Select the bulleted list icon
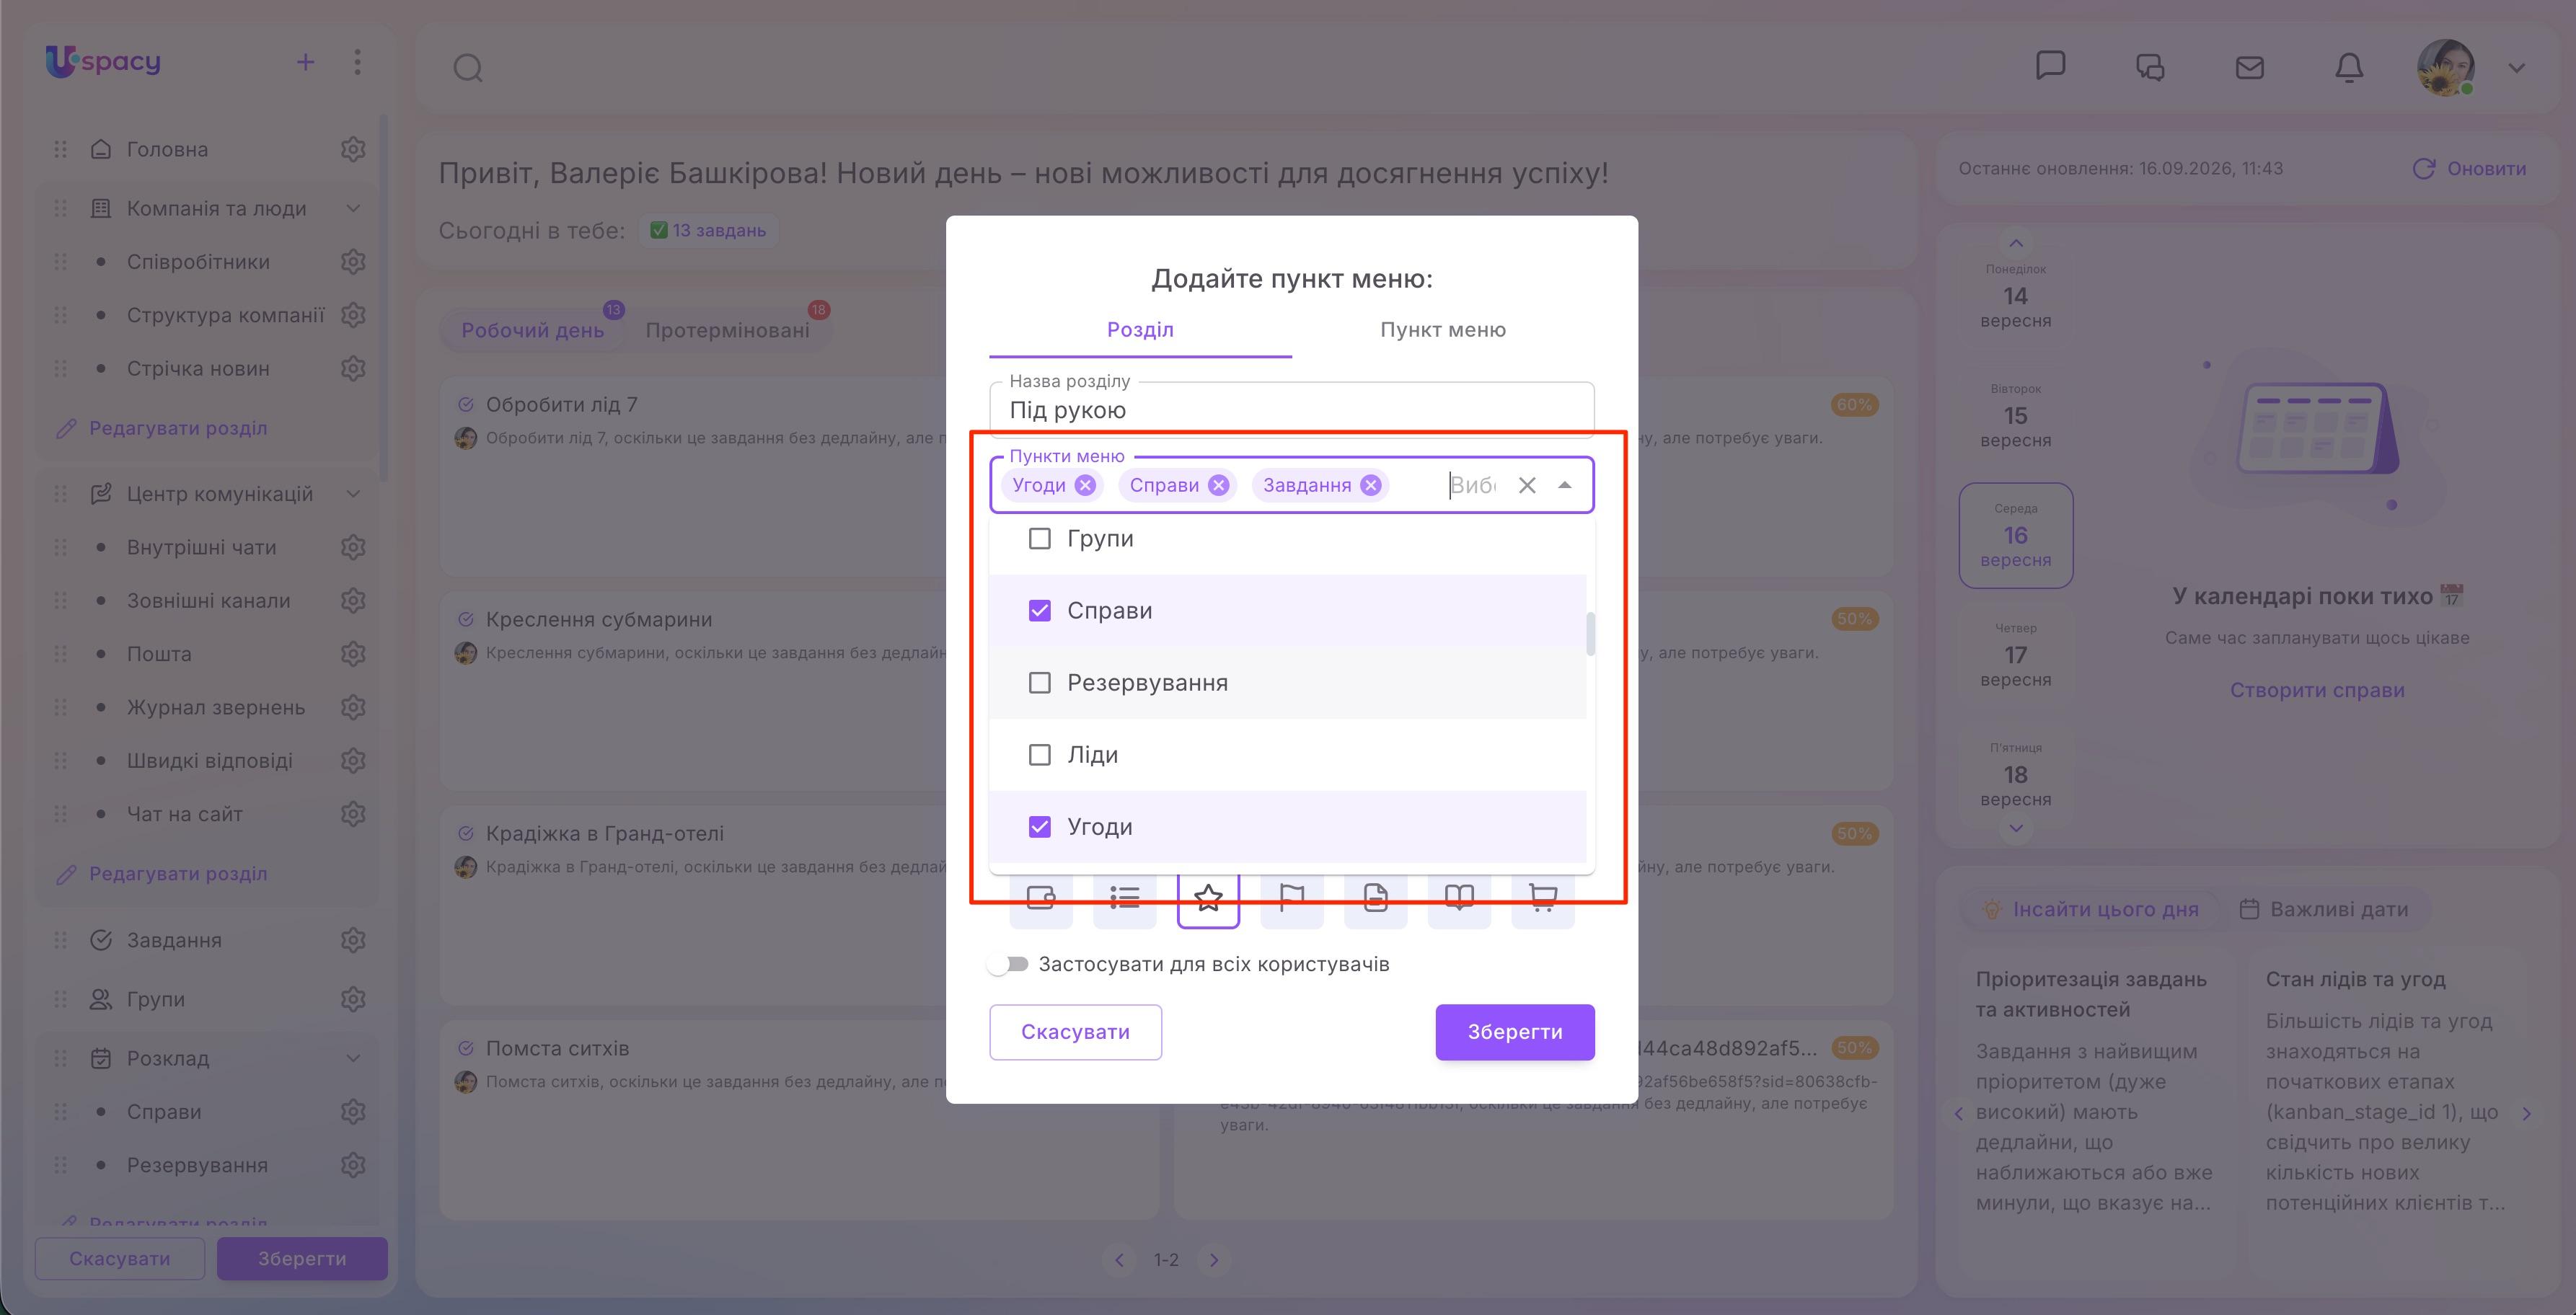The image size is (2576, 1315). pos(1125,897)
